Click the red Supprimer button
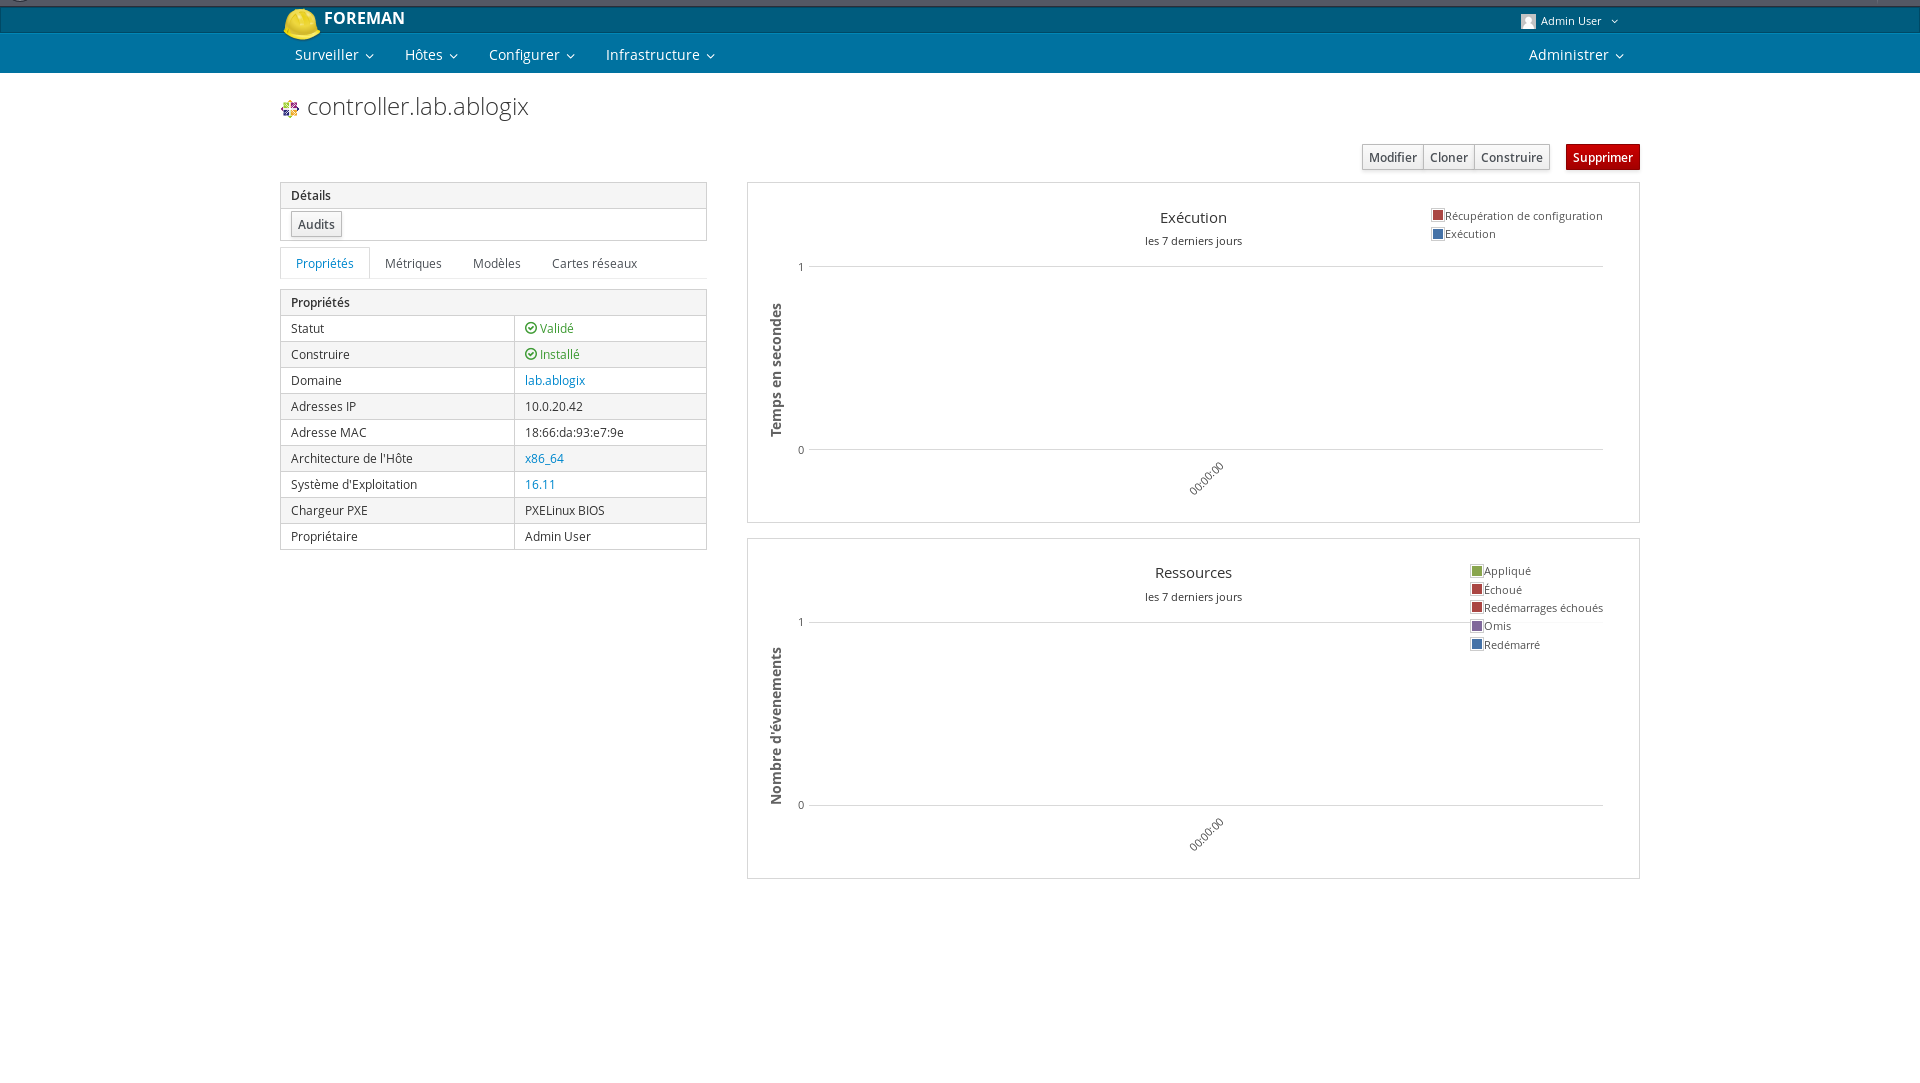The width and height of the screenshot is (1920, 1083). pyautogui.click(x=1602, y=158)
